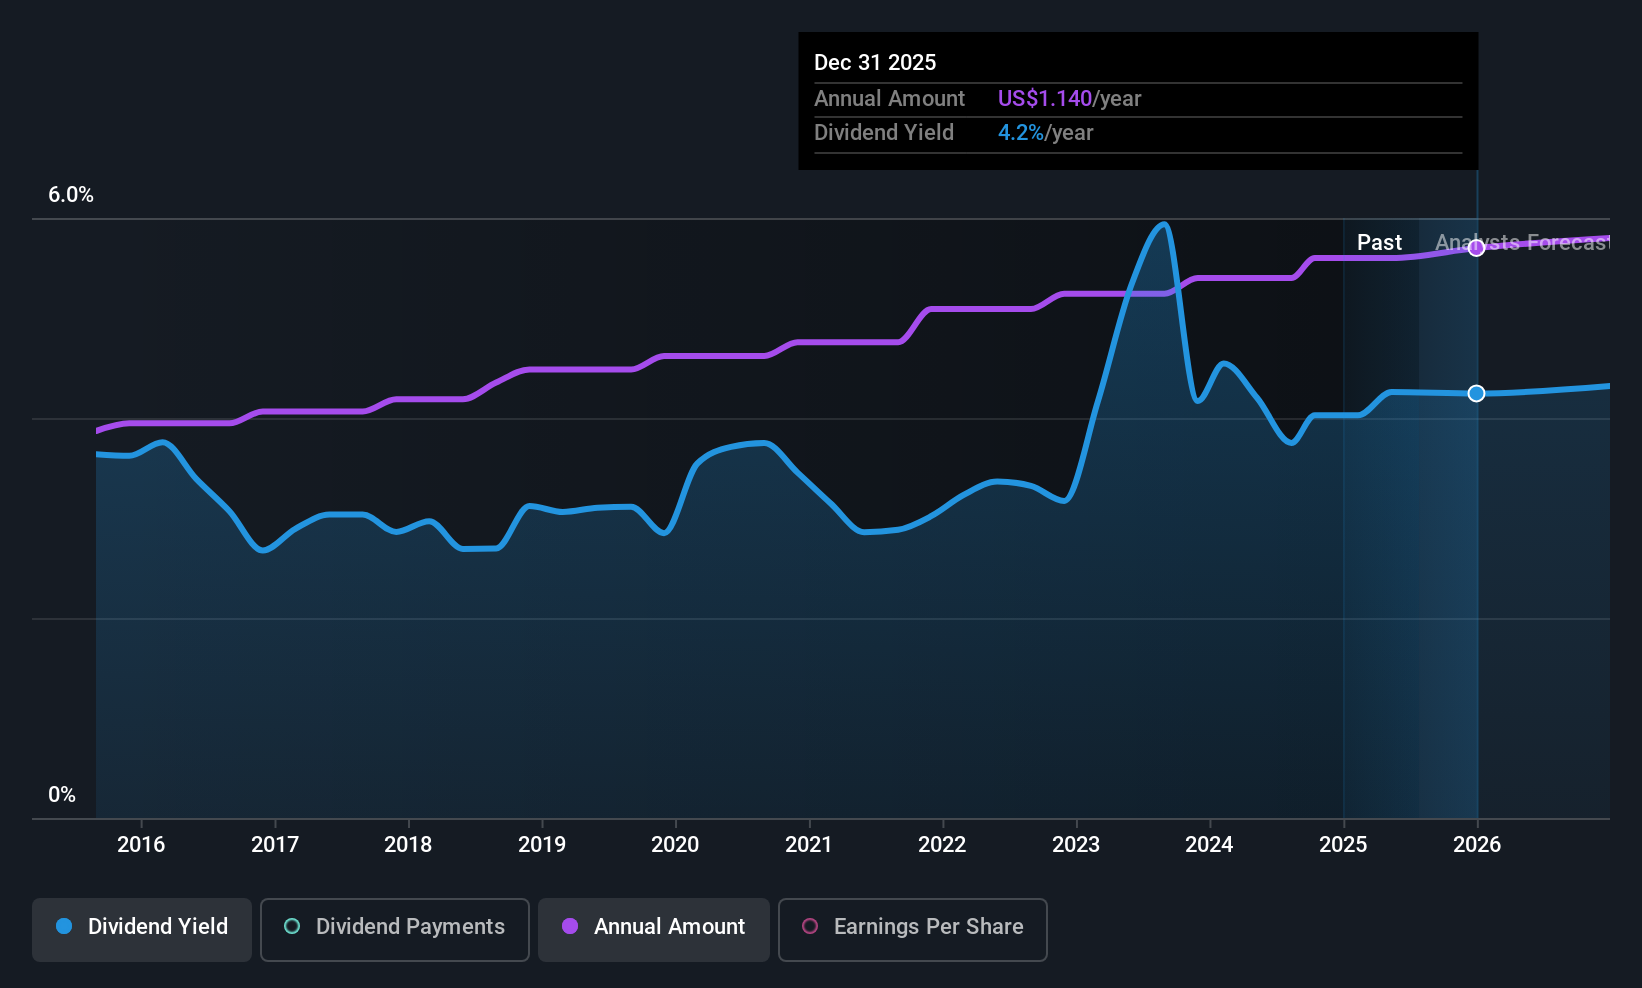
Task: Click the 'Dec 31 2025' tooltip date
Action: click(875, 62)
